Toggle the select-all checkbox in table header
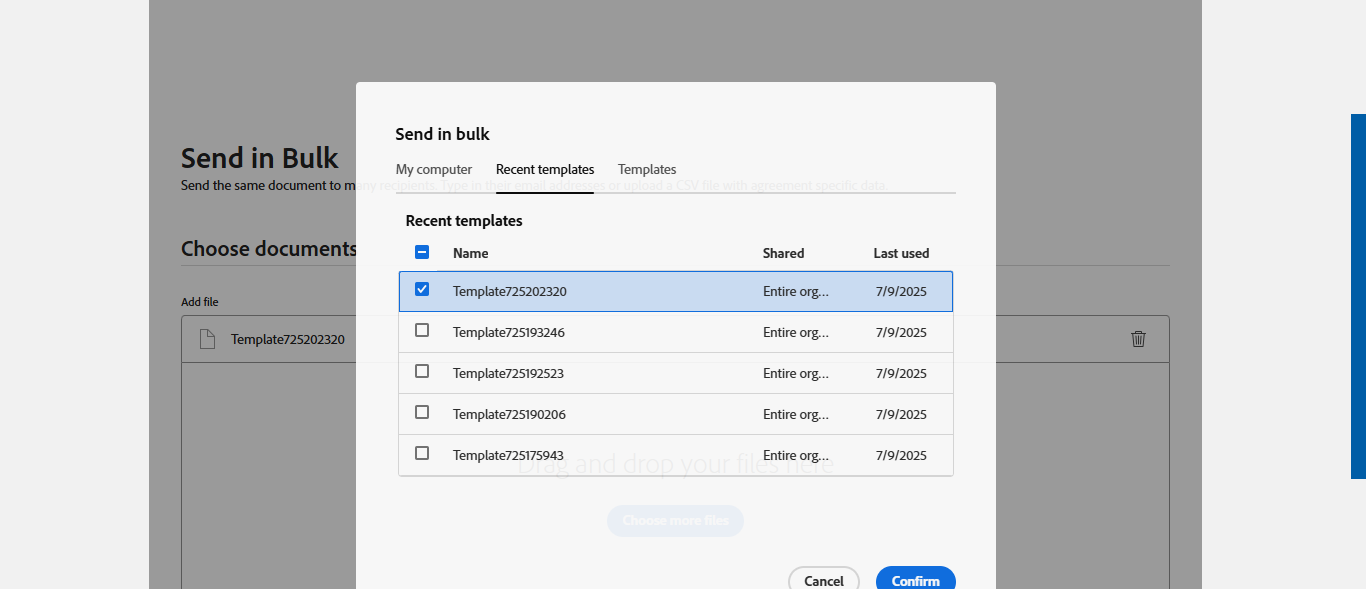 tap(422, 253)
